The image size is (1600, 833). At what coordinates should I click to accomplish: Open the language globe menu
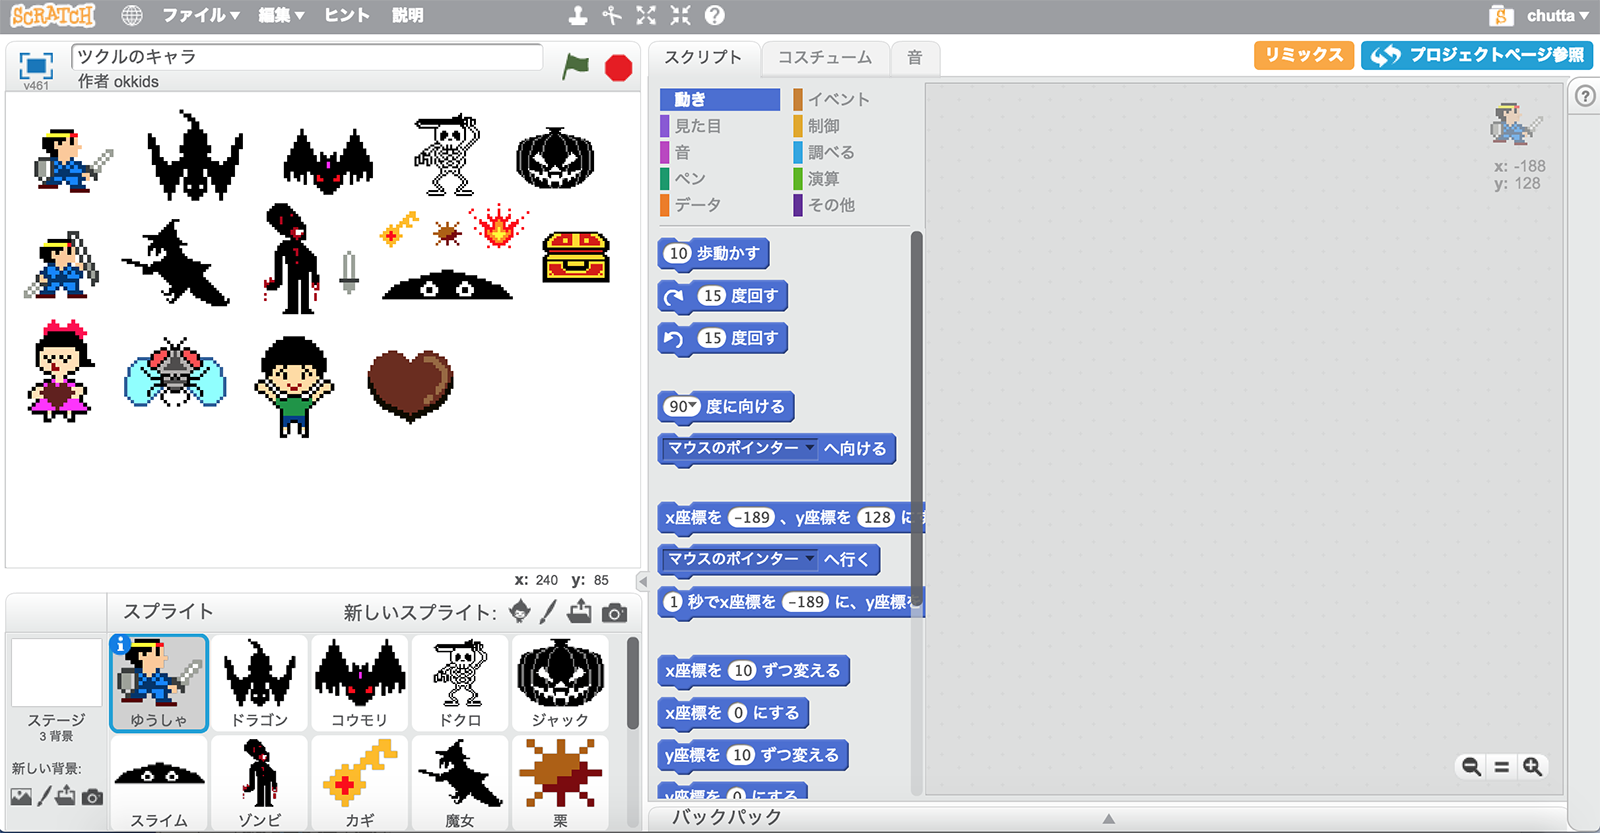(x=132, y=15)
